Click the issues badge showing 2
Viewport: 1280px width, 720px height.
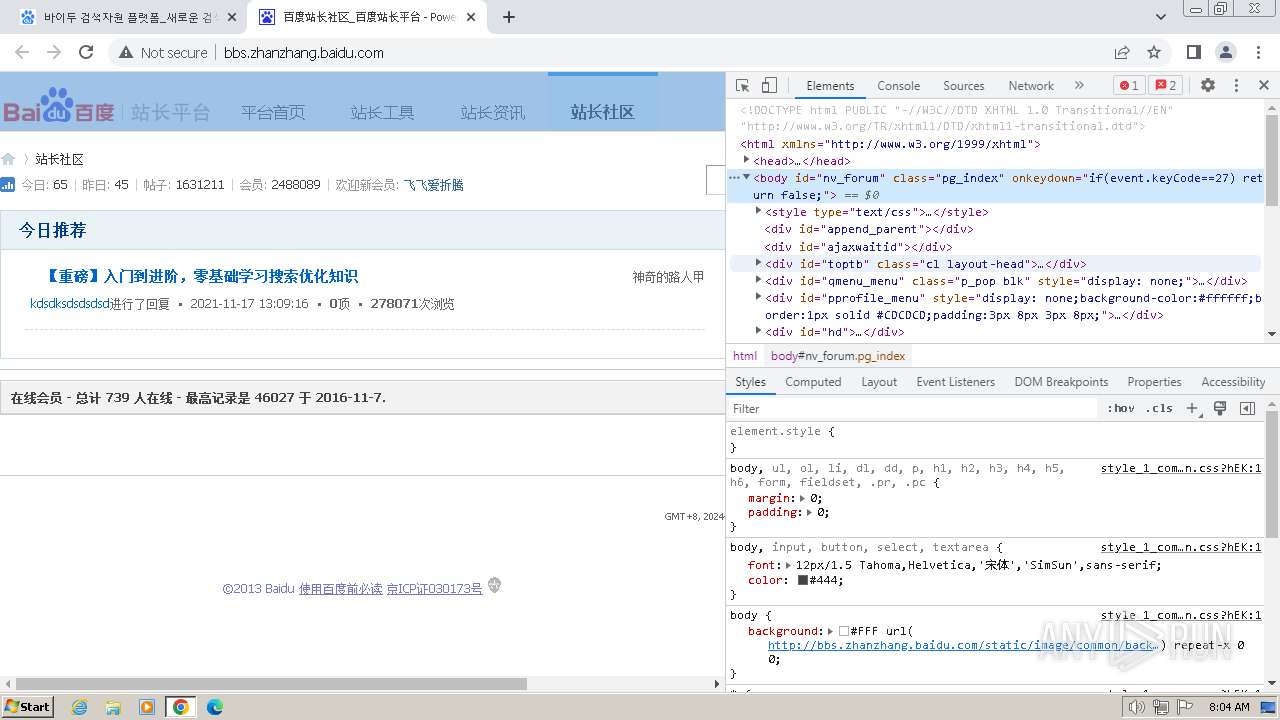[x=1165, y=86]
